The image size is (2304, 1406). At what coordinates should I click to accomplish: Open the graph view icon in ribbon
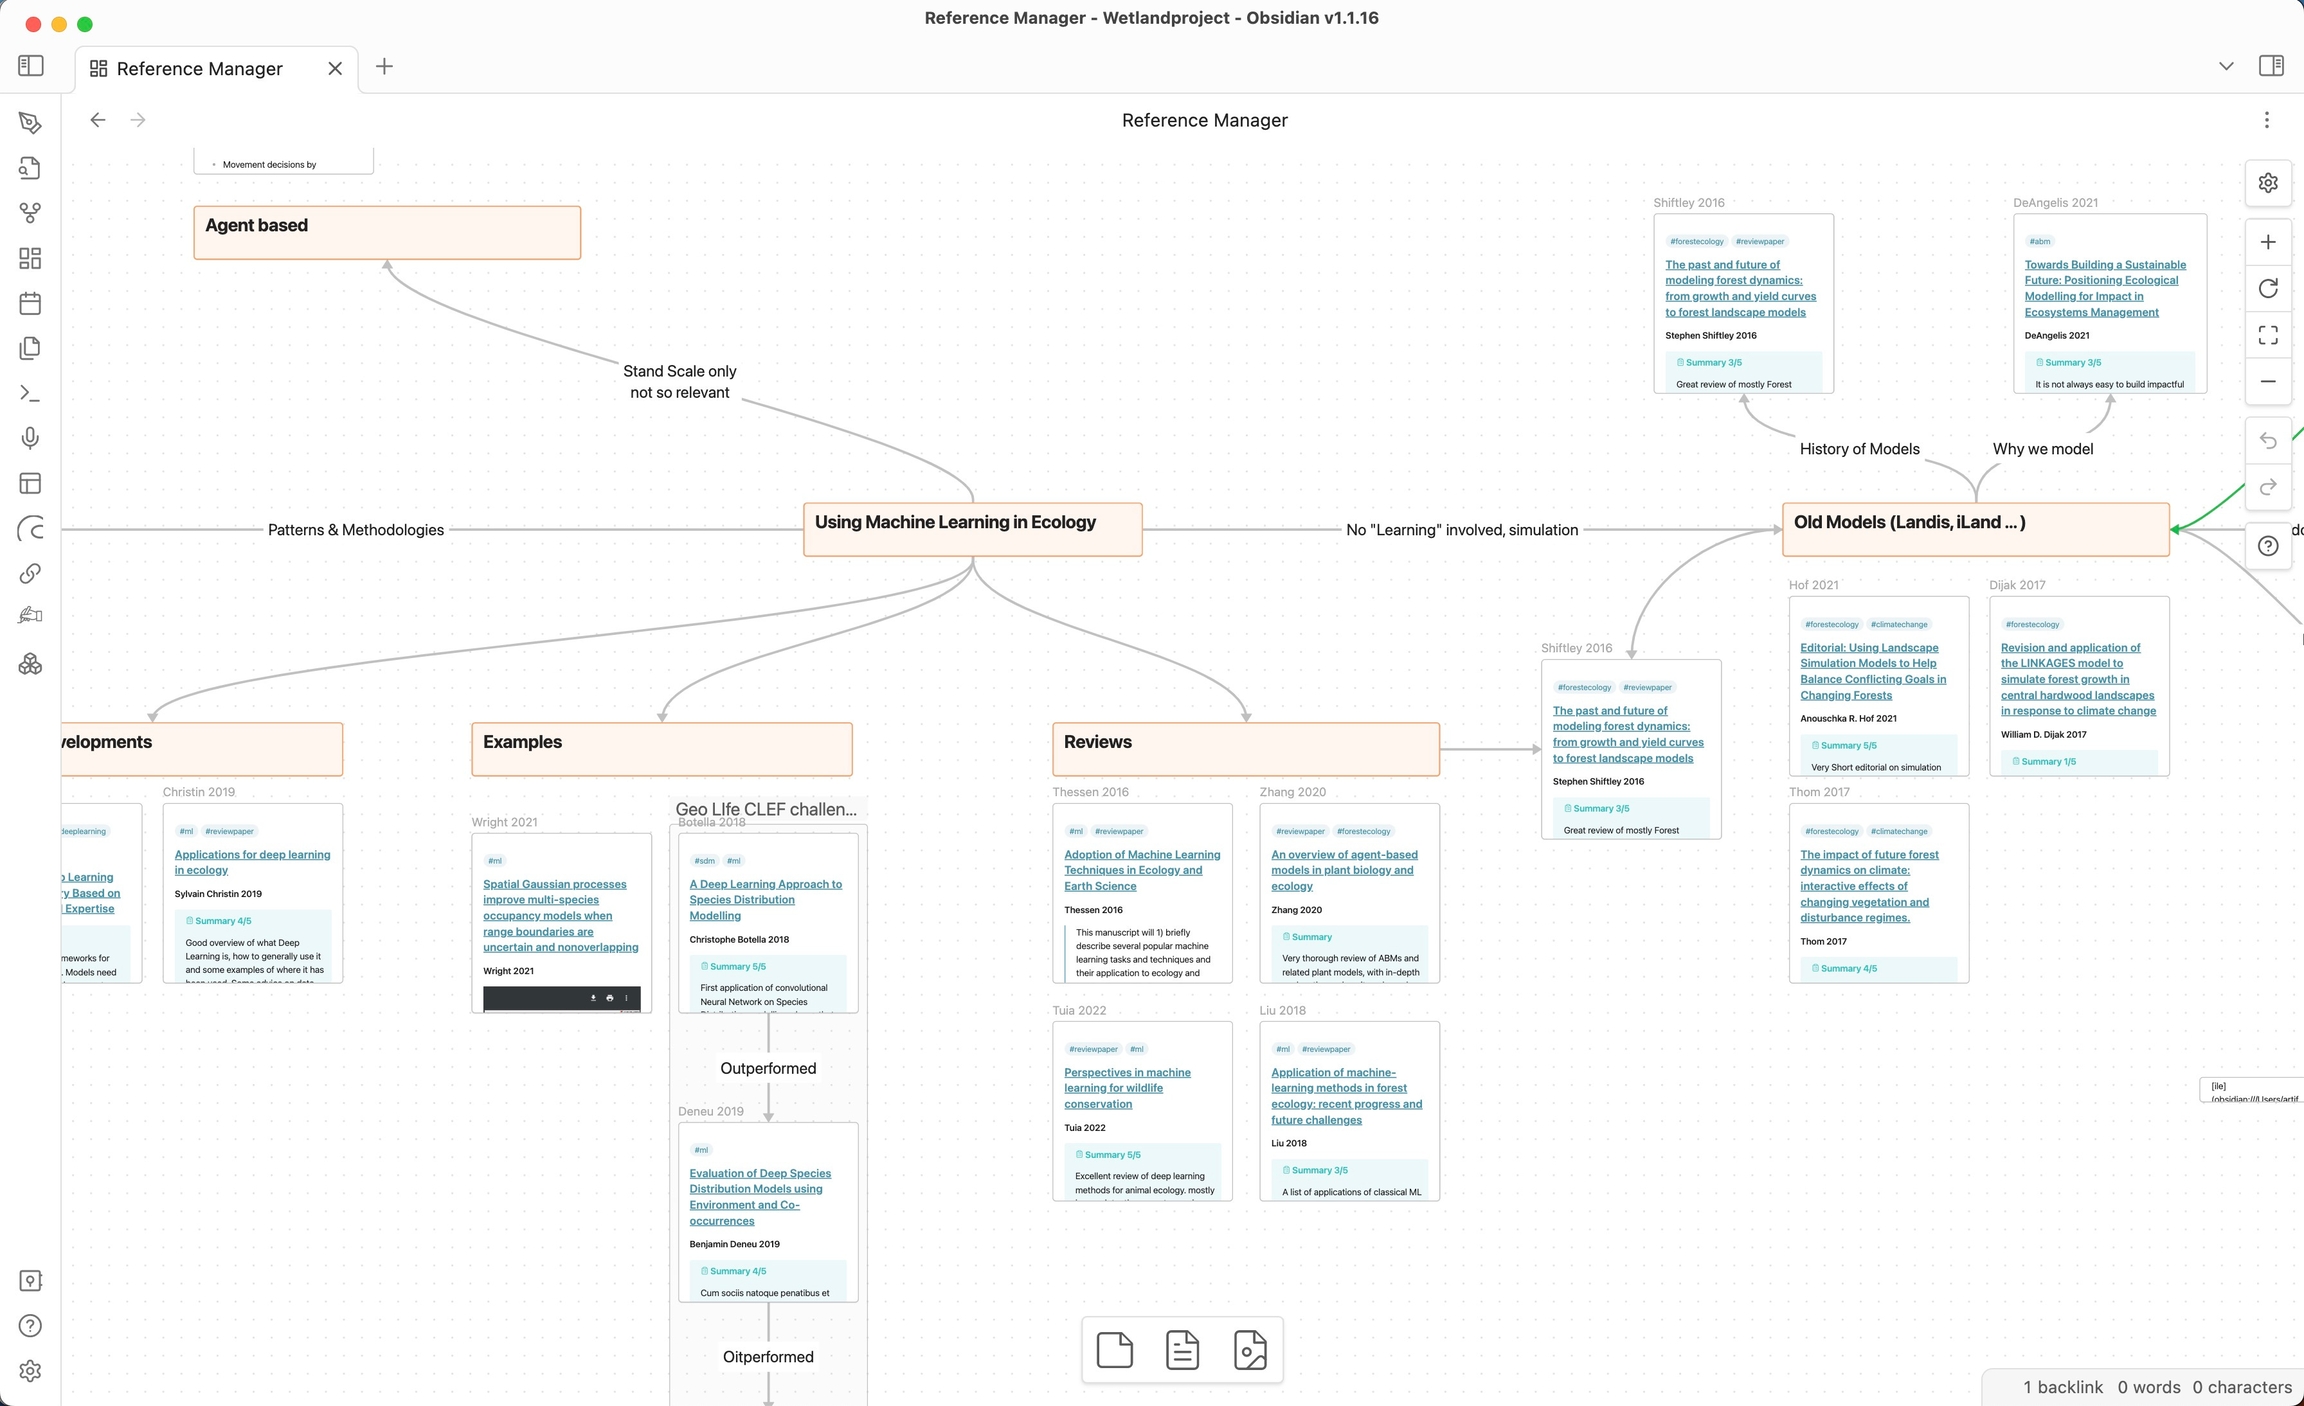[30, 213]
